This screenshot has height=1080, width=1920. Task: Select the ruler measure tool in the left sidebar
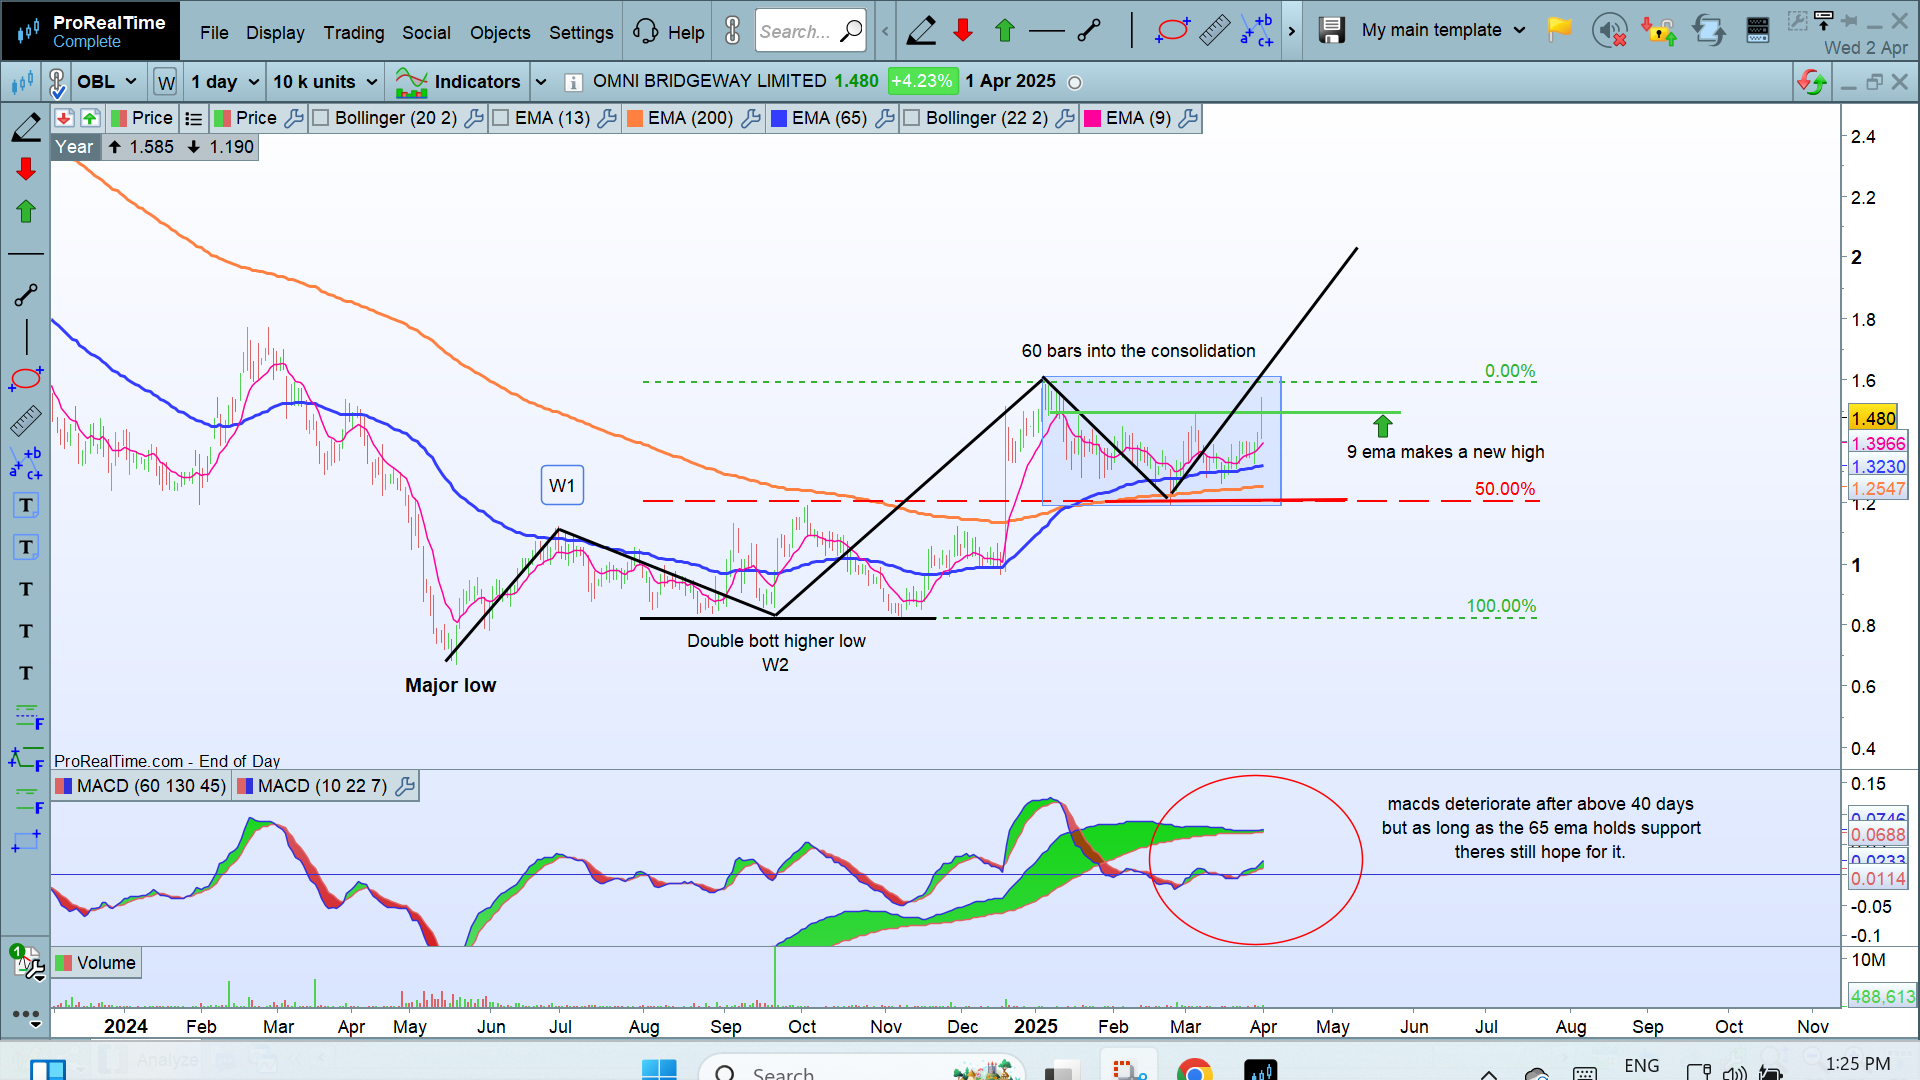click(26, 420)
